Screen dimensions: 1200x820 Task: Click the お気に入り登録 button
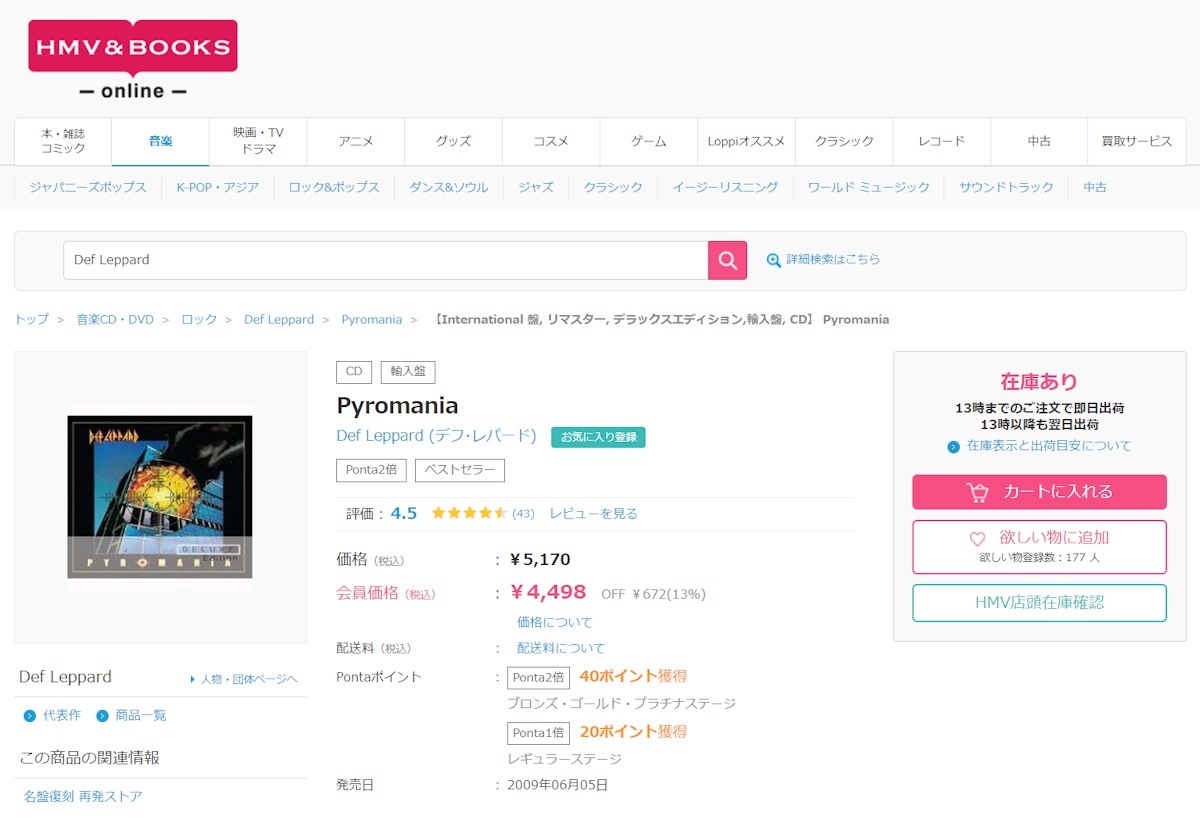pos(598,437)
